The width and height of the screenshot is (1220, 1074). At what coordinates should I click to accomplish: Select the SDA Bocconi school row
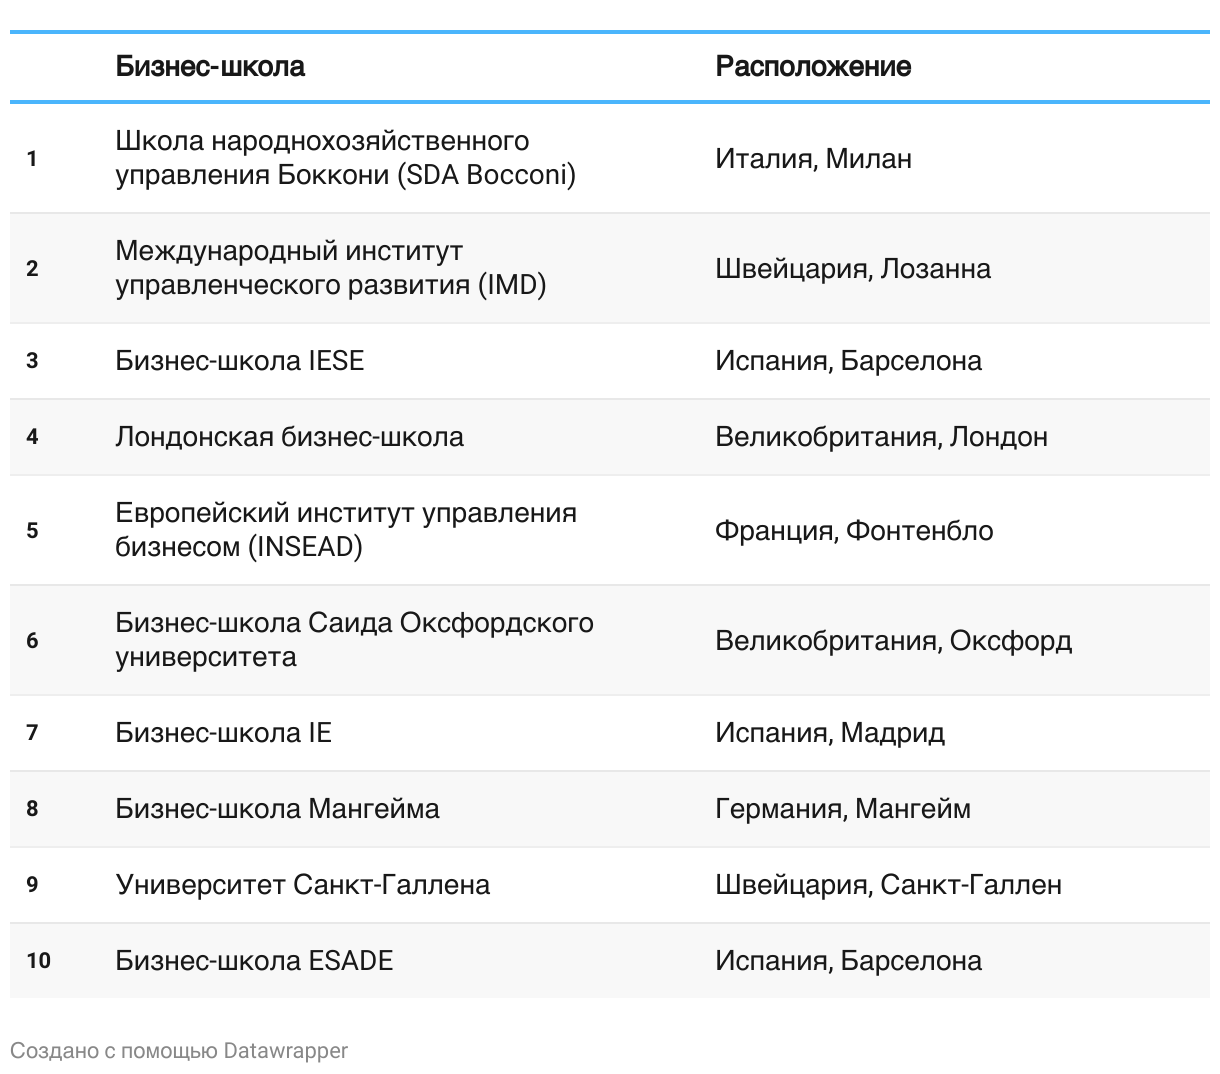pos(610,158)
